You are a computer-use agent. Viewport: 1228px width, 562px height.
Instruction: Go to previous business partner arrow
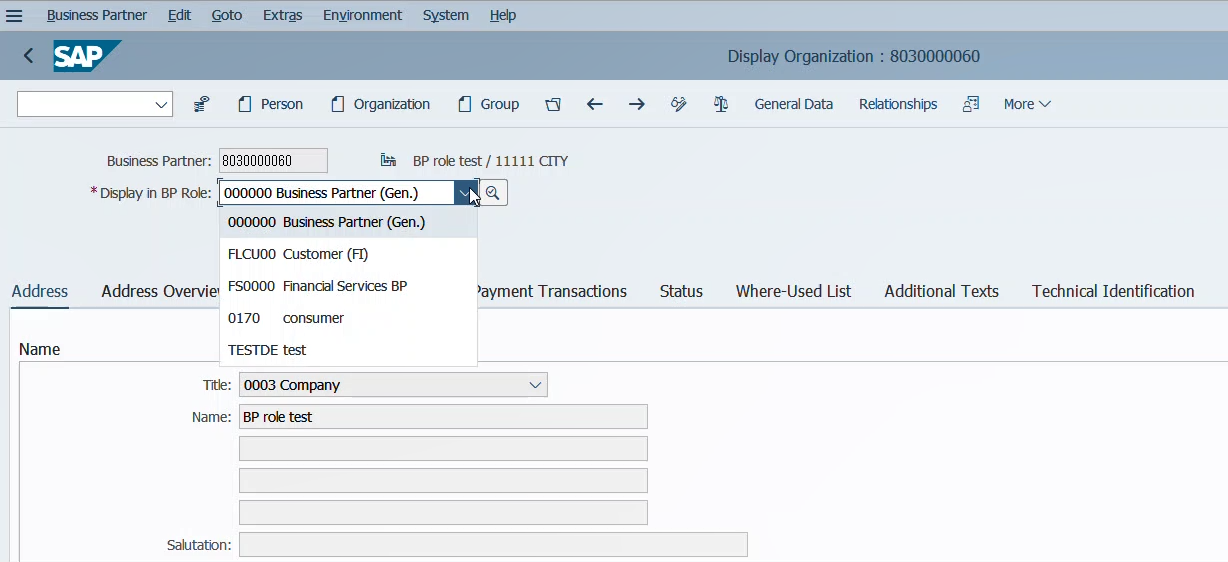click(594, 104)
